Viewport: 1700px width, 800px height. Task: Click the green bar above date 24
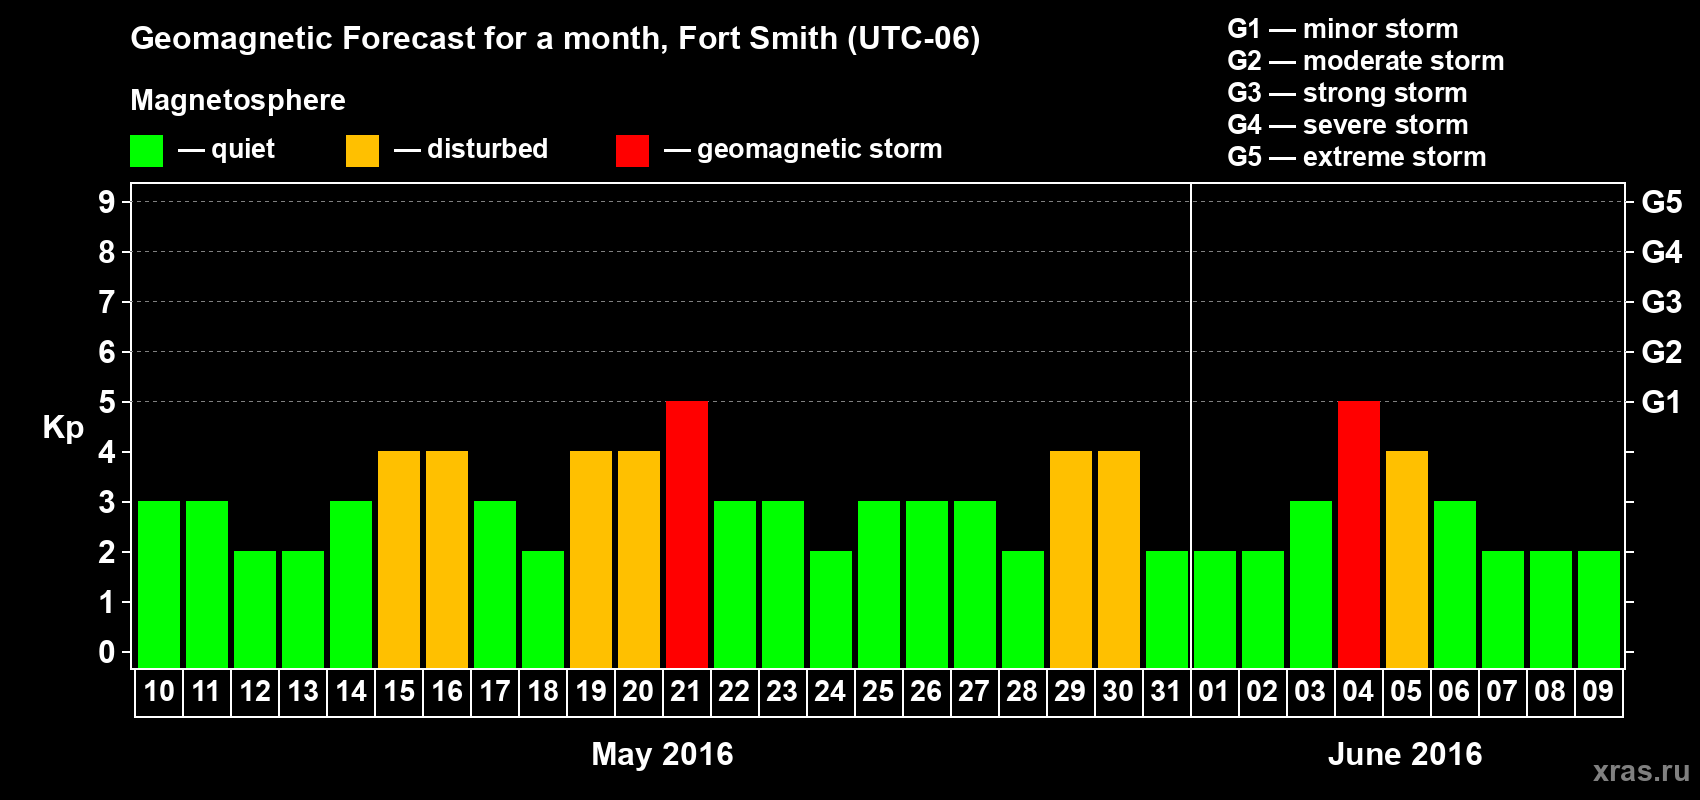tap(831, 610)
